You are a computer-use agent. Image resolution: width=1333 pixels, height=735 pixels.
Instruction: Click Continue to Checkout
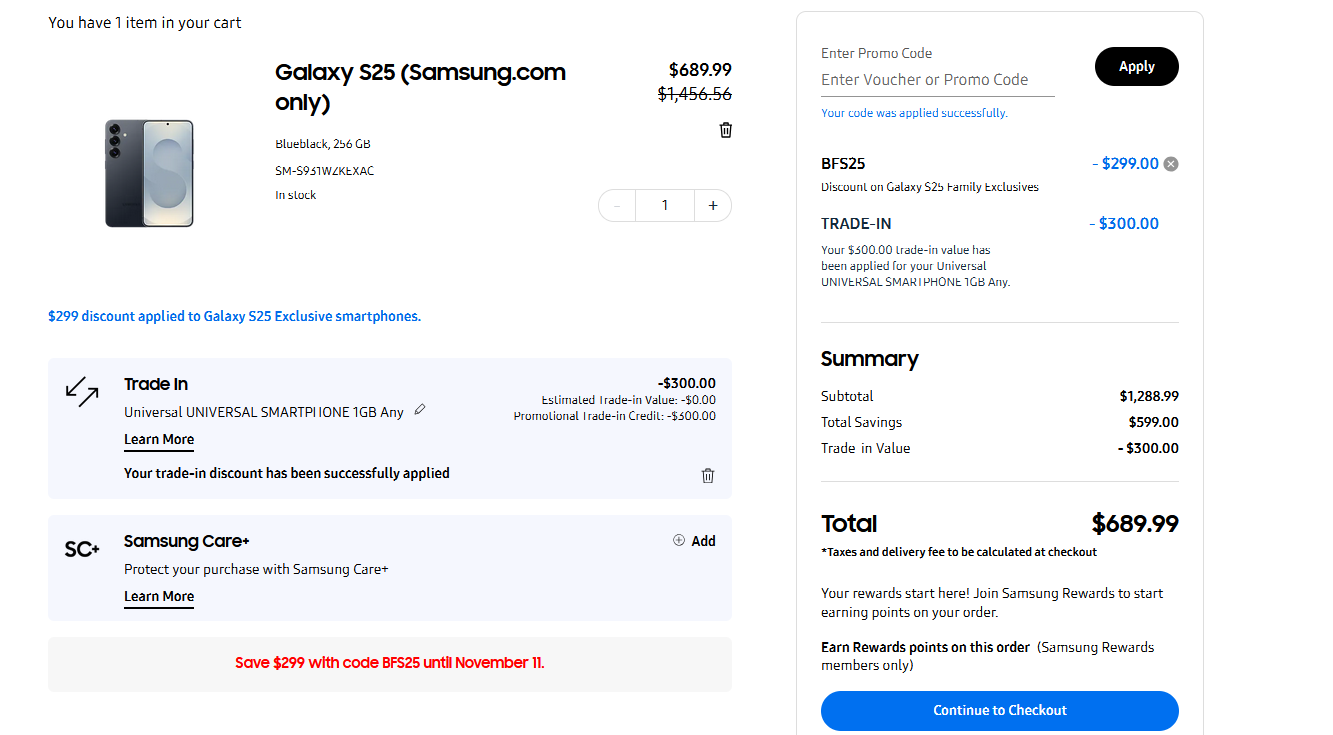(x=999, y=710)
